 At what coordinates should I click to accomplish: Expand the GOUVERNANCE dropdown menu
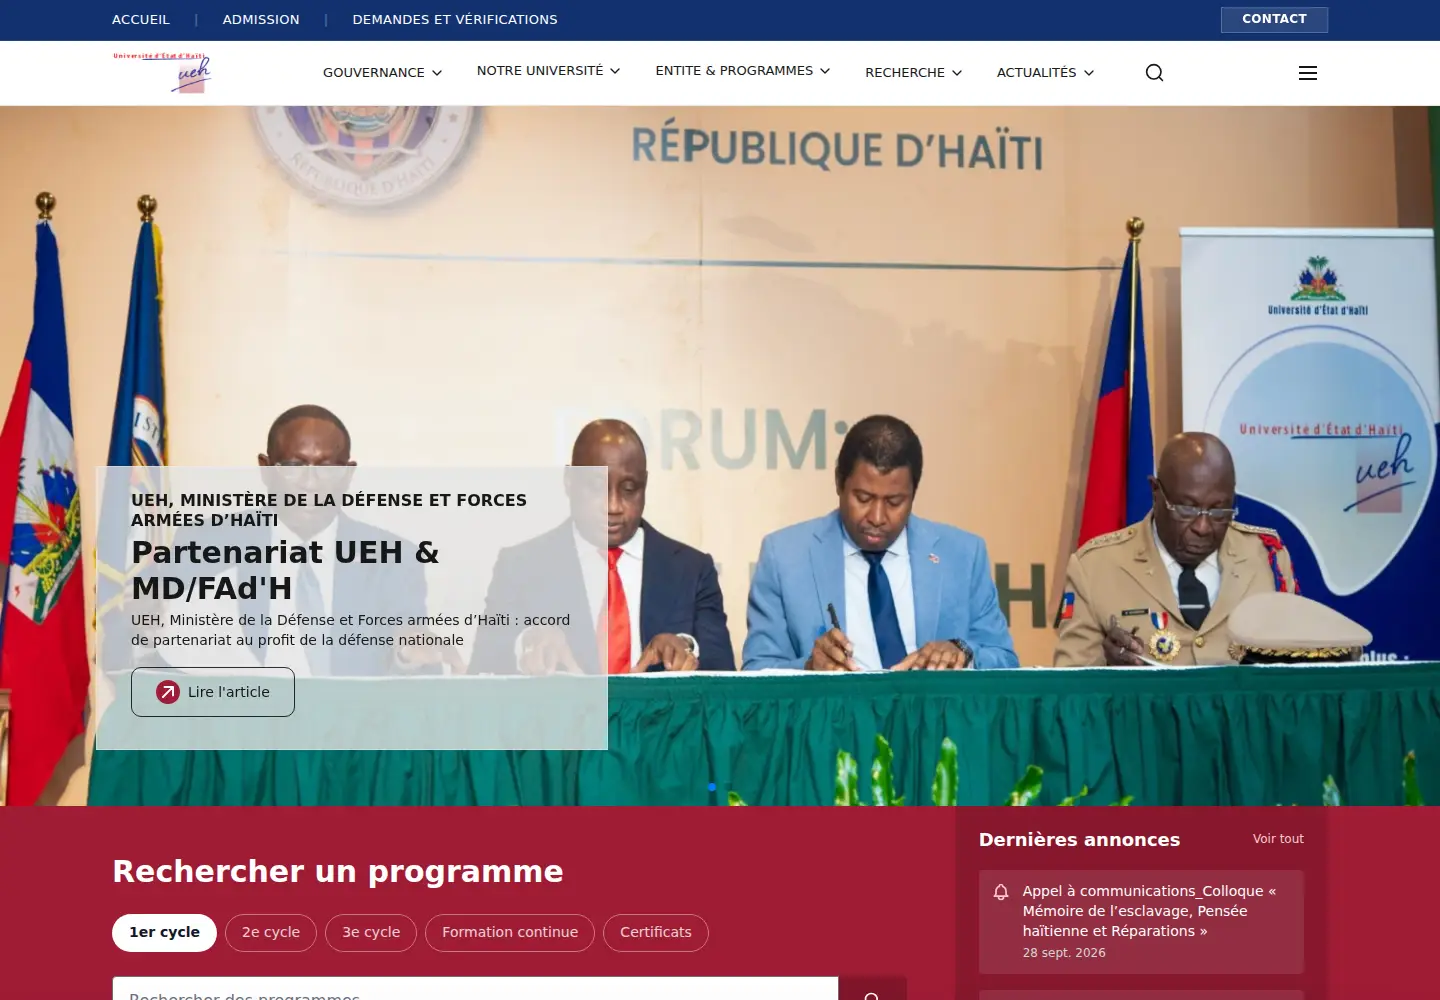click(x=382, y=73)
